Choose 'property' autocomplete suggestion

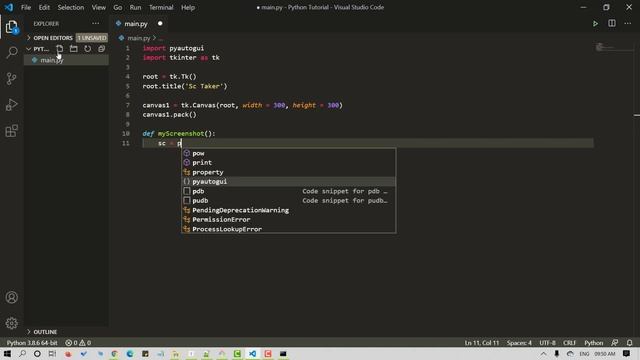coord(289,172)
